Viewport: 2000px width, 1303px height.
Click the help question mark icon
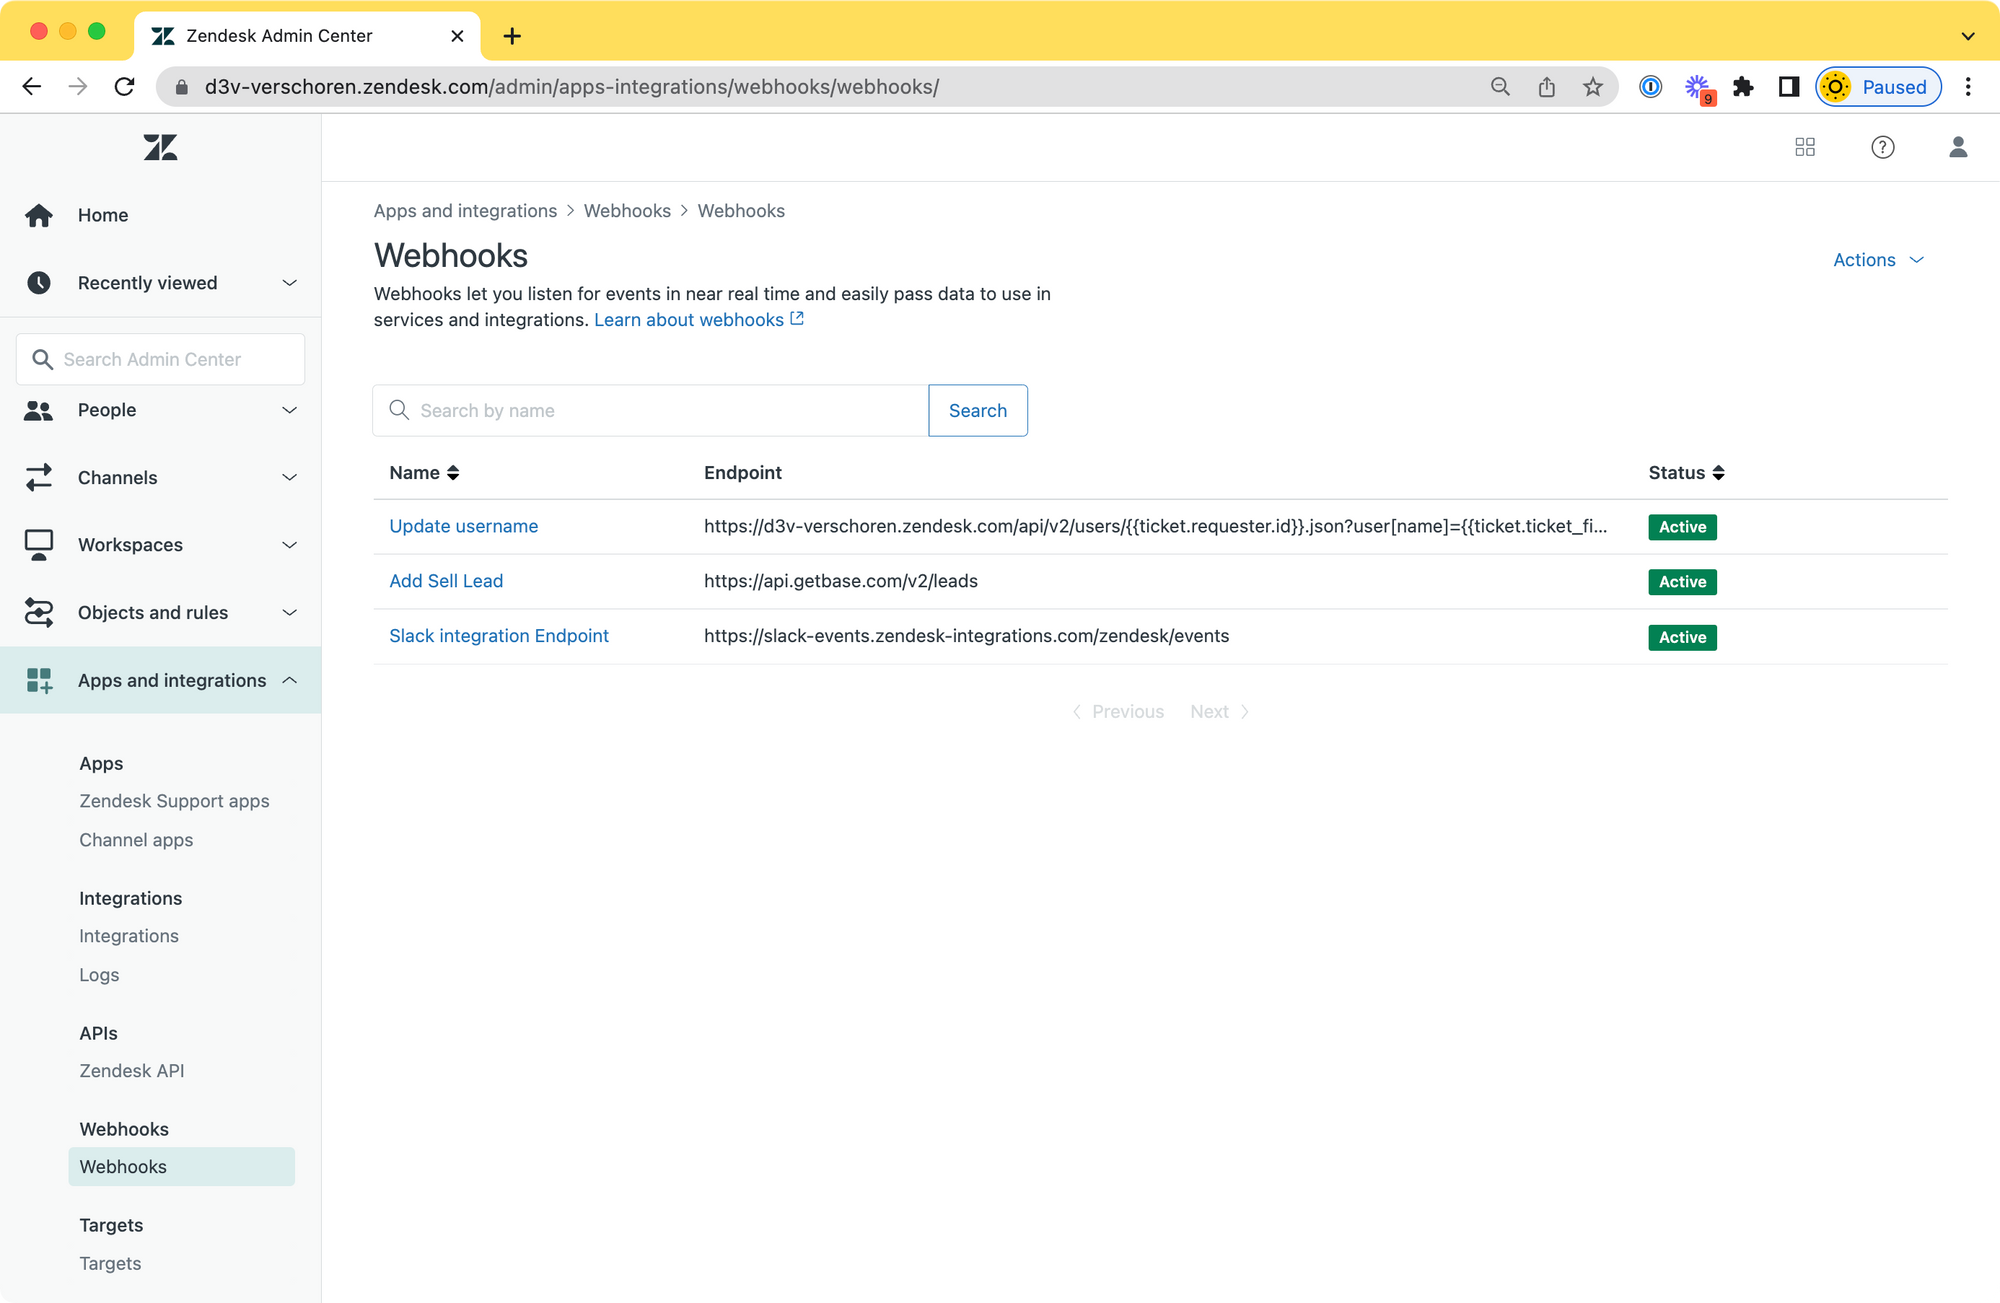point(1882,147)
